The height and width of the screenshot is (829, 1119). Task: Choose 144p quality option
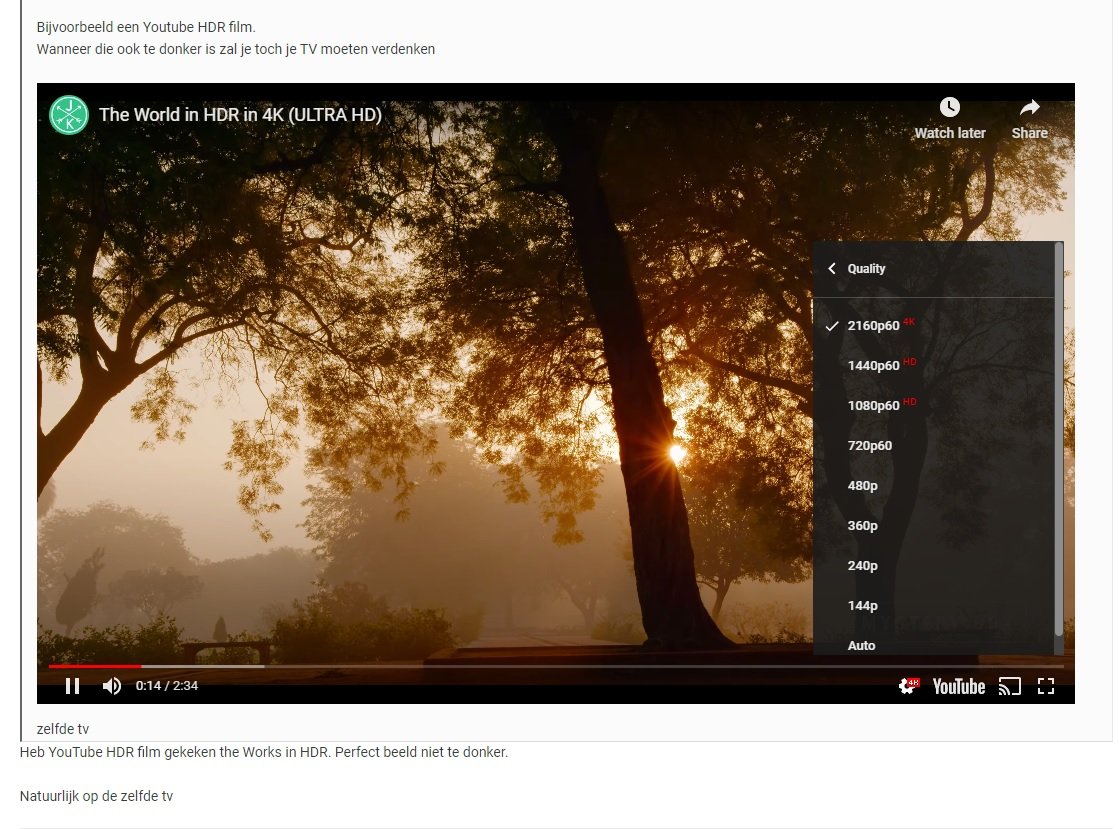tap(862, 606)
